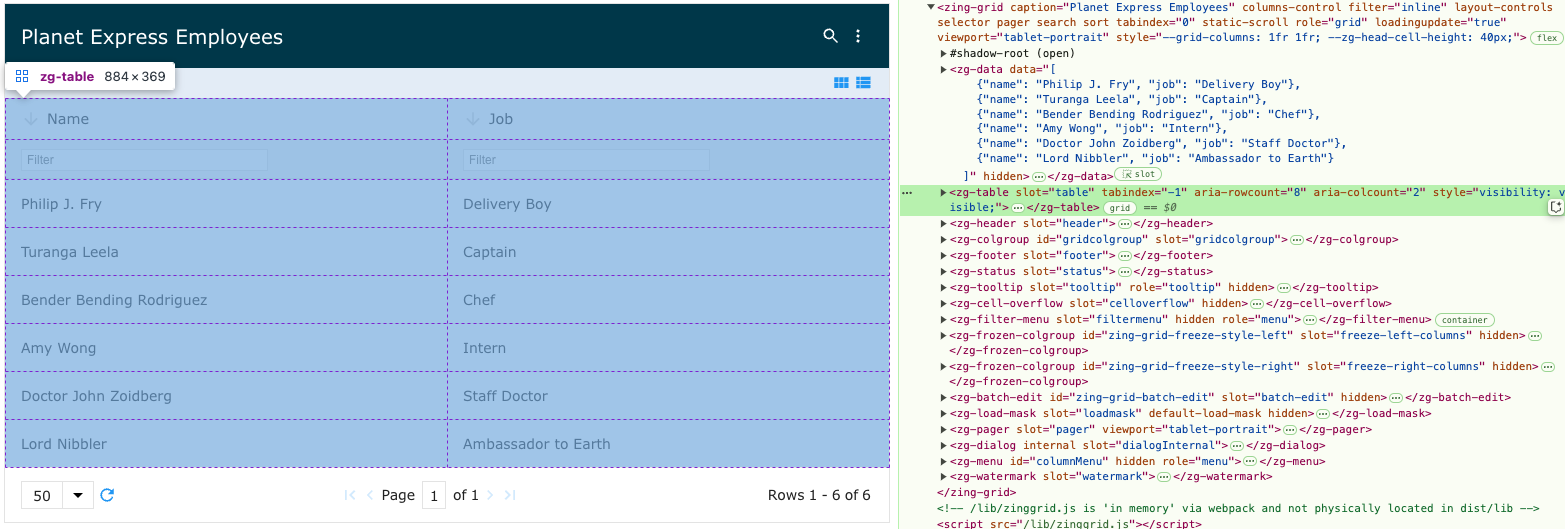Image resolution: width=1565 pixels, height=529 pixels.
Task: Click the Planet Express Employees caption
Action: [152, 37]
